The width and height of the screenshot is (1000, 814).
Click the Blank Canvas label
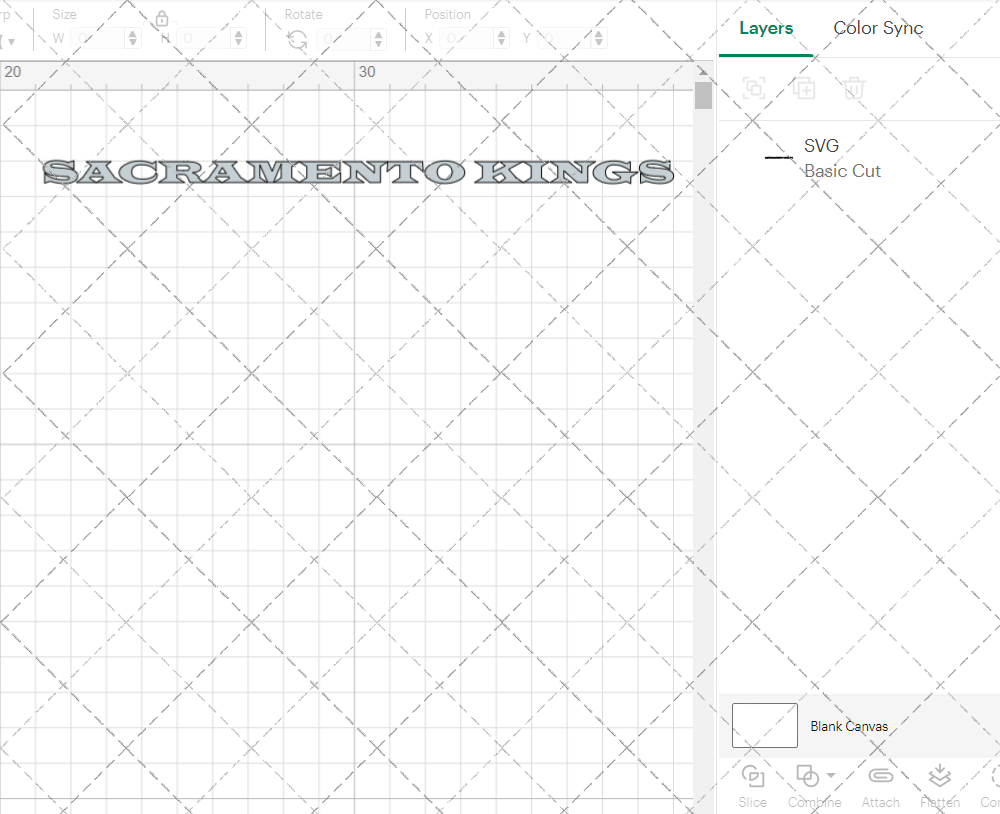(849, 726)
